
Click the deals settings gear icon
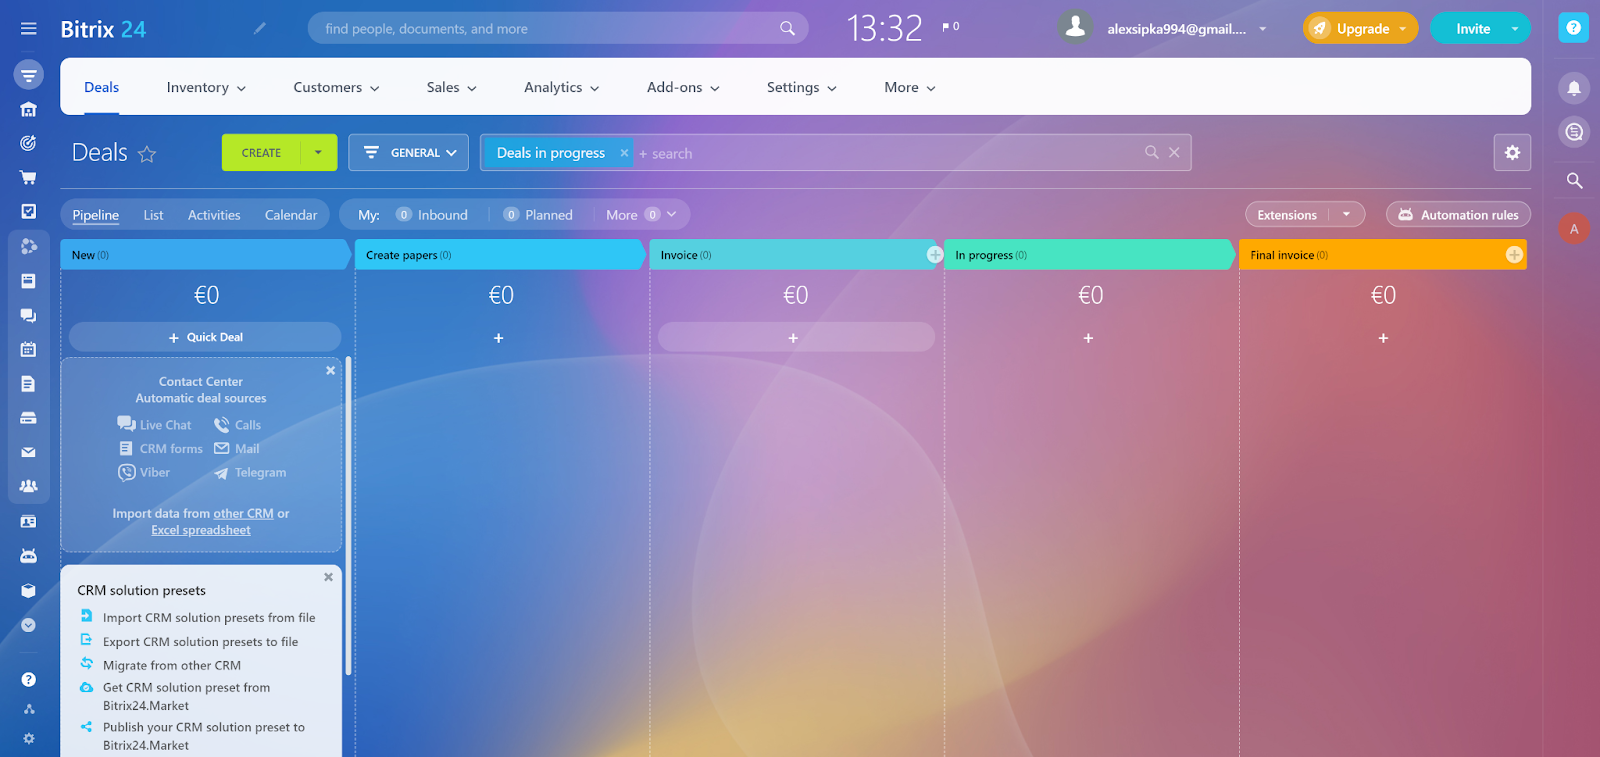coord(1512,153)
